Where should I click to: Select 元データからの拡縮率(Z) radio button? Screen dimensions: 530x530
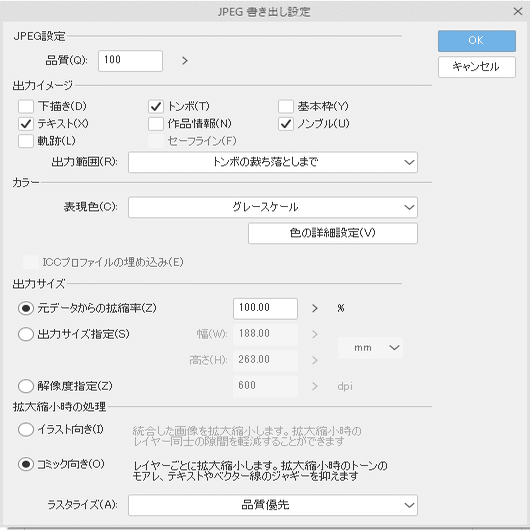26,308
